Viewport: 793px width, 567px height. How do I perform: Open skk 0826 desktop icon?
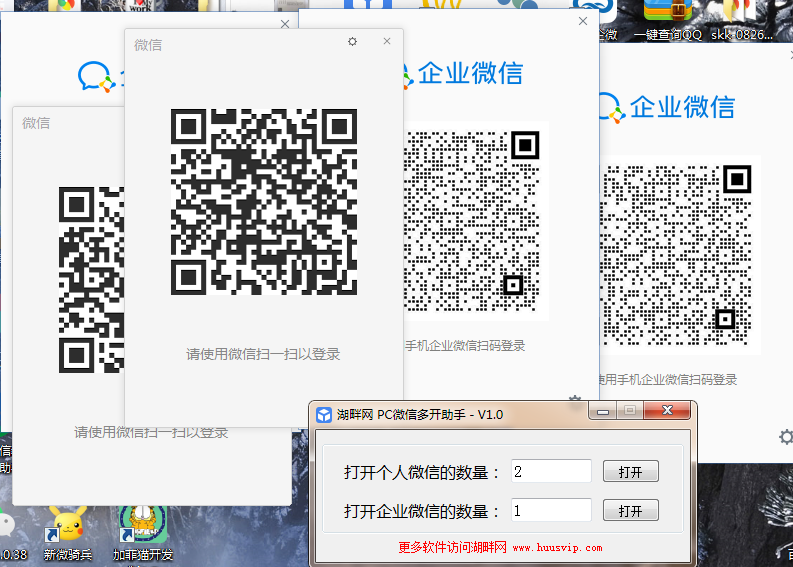pos(742,21)
